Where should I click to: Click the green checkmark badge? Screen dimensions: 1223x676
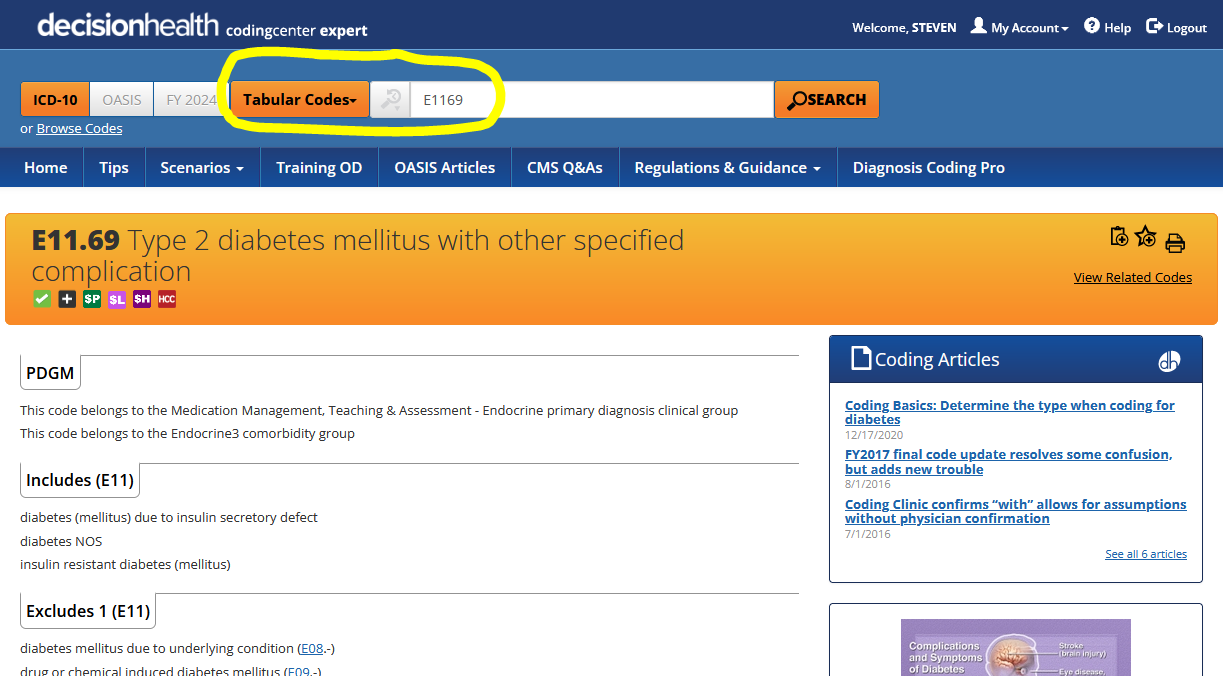tap(42, 299)
